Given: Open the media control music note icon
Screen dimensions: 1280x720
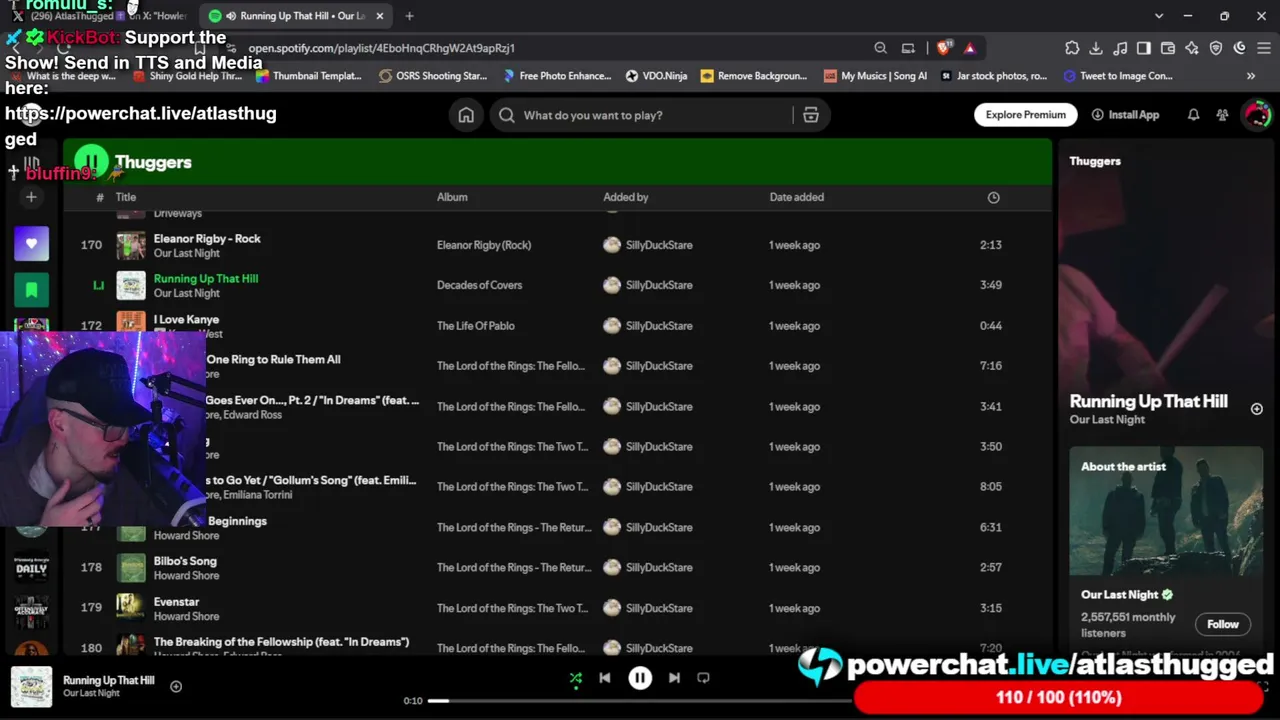Looking at the screenshot, I should tap(1120, 48).
